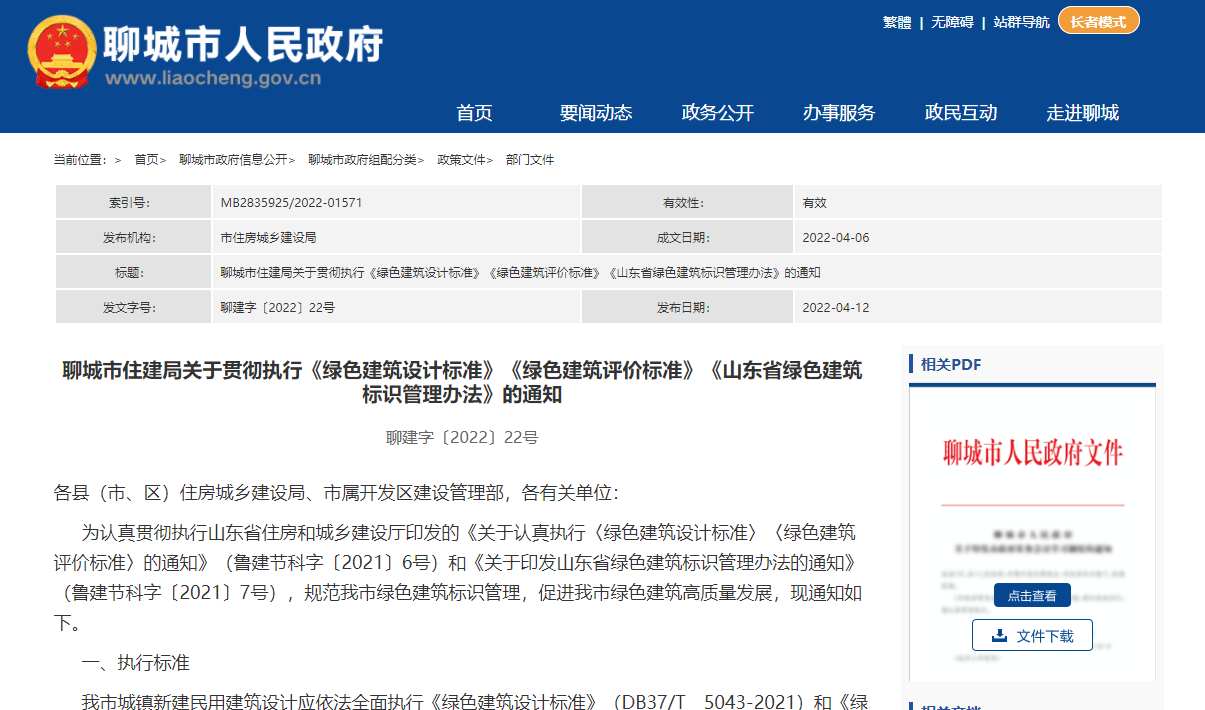
Task: Open the 要闻动态 navigation menu
Action: tap(596, 112)
